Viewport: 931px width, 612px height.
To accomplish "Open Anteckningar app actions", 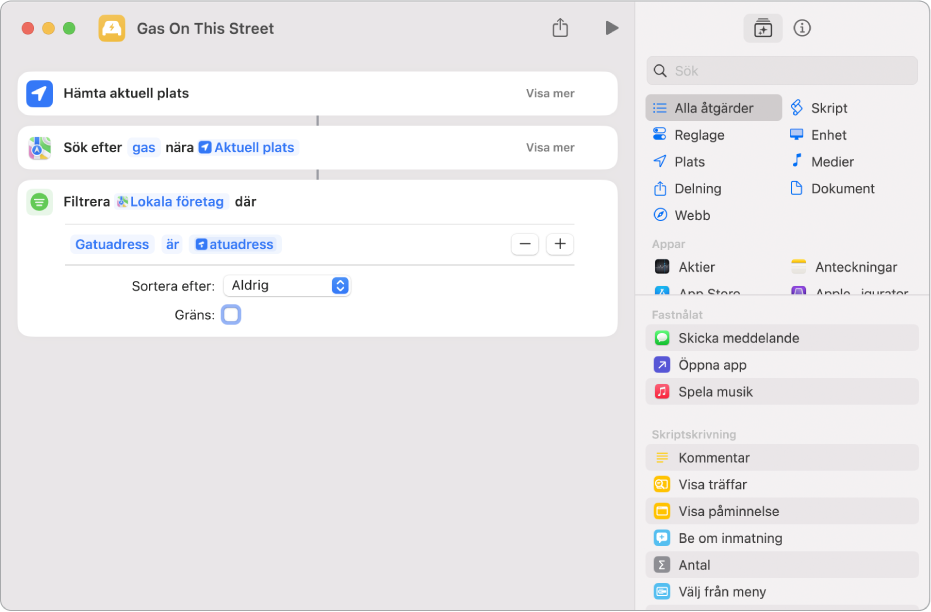I will (844, 267).
